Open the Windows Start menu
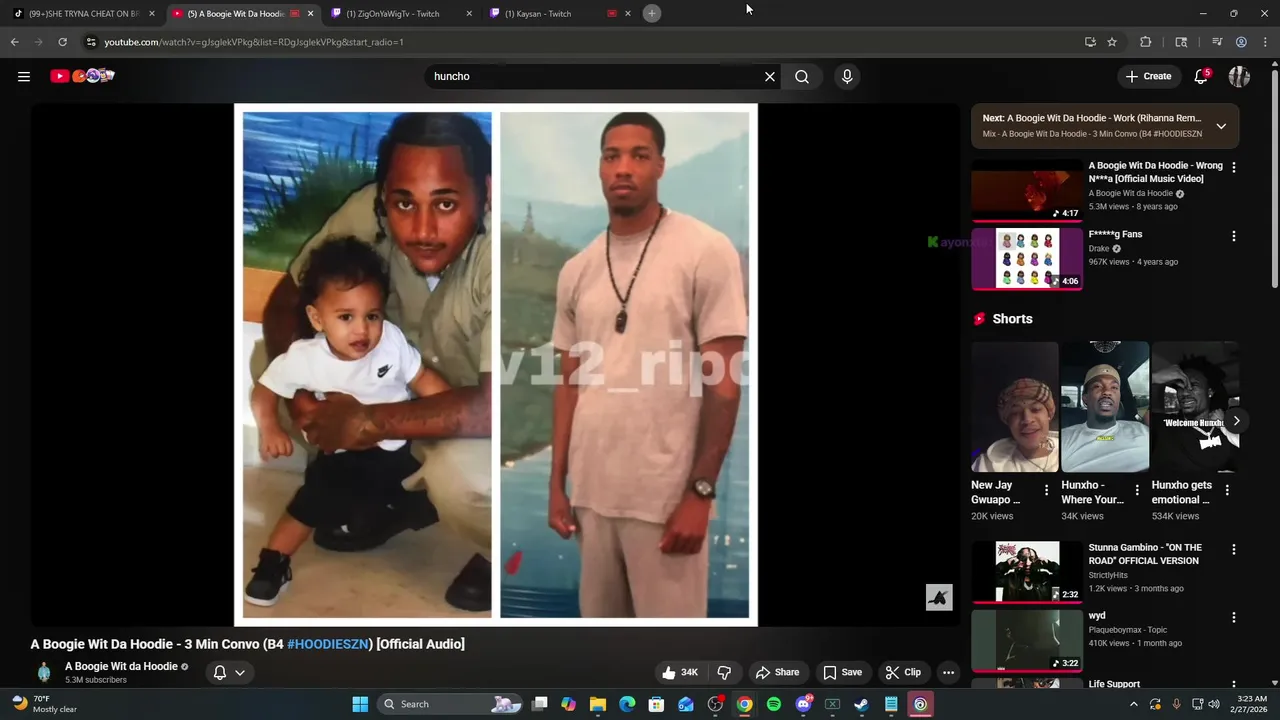This screenshot has width=1280, height=720. (360, 704)
